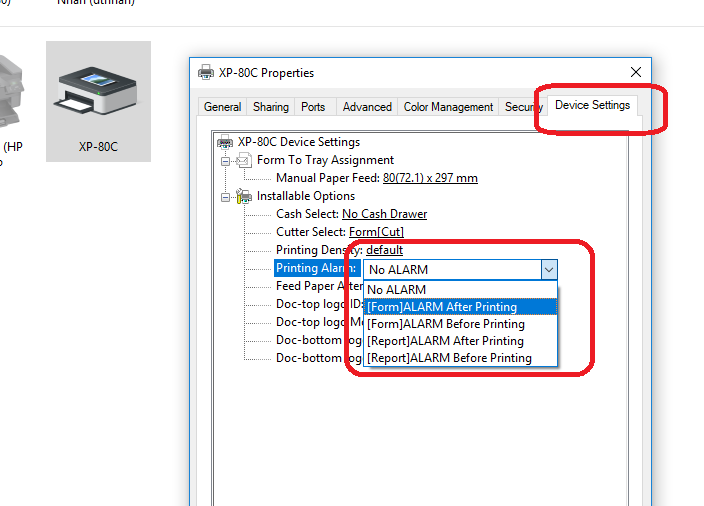Close the XP-80C Properties dialog
704x506 pixels.
tap(635, 72)
